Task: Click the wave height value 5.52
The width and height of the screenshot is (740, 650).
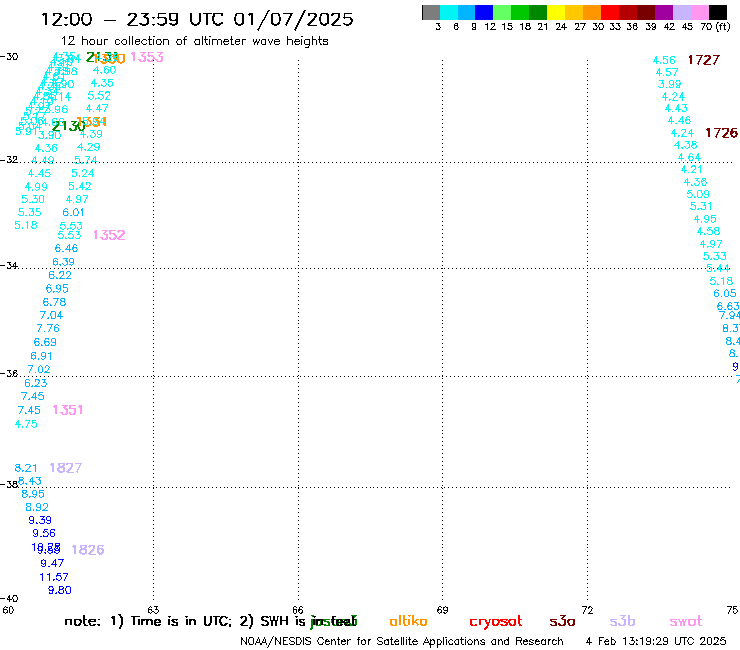Action: (99, 96)
